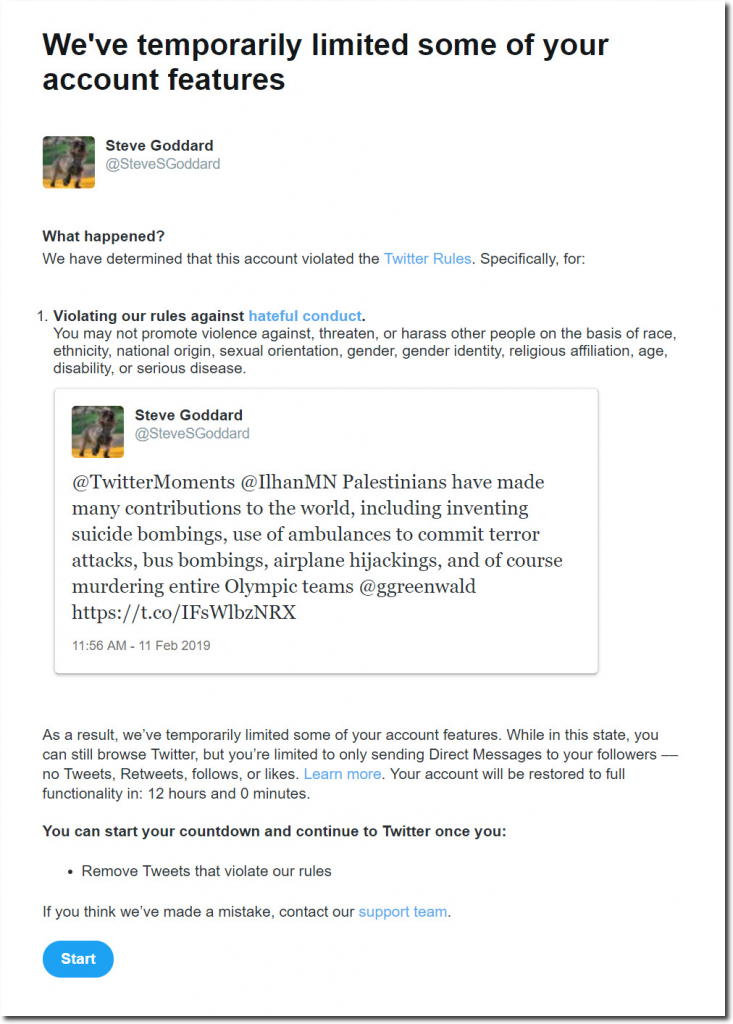Click Steve Goddard's top profile avatar
The width and height of the screenshot is (733, 1024).
(x=69, y=162)
